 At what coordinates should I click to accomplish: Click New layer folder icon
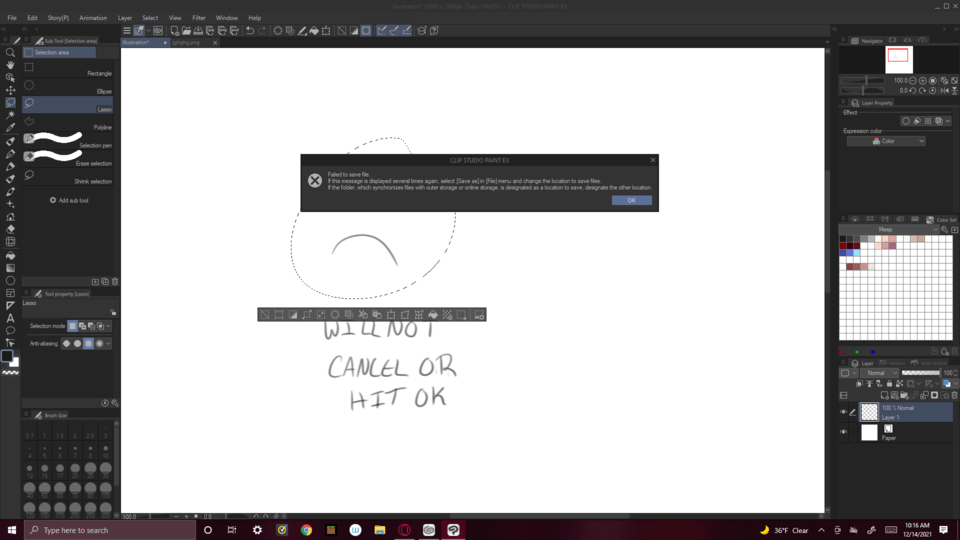pyautogui.click(x=905, y=396)
